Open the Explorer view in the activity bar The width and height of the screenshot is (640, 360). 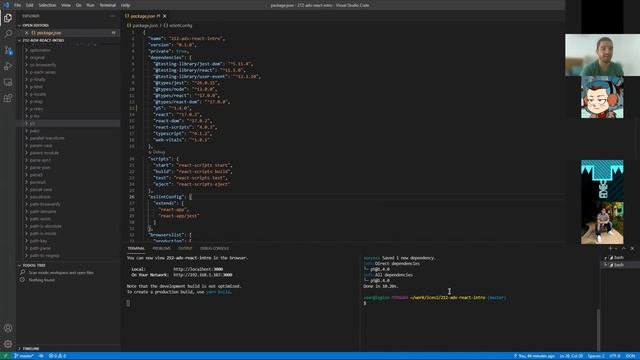(8, 18)
